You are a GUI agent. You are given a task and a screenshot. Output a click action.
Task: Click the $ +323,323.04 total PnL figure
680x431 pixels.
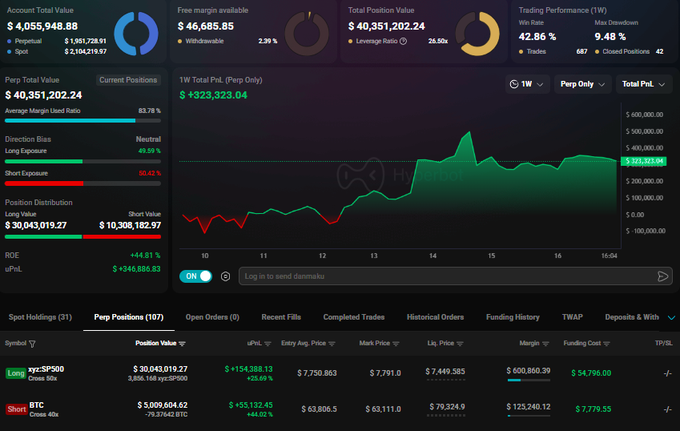(x=213, y=95)
